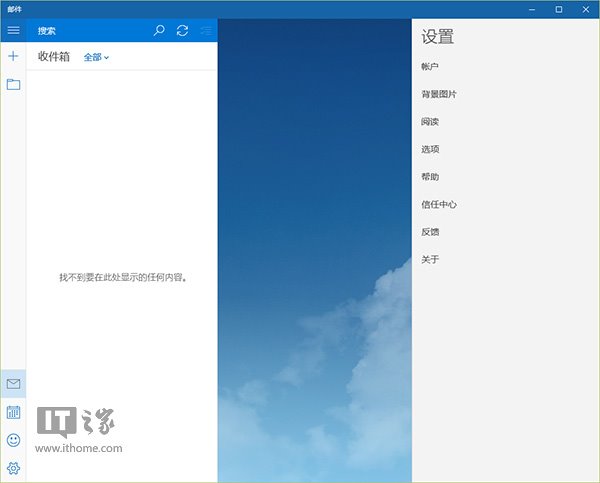Go to 信任中心 settings
Image resolution: width=600 pixels, height=483 pixels.
click(439, 204)
